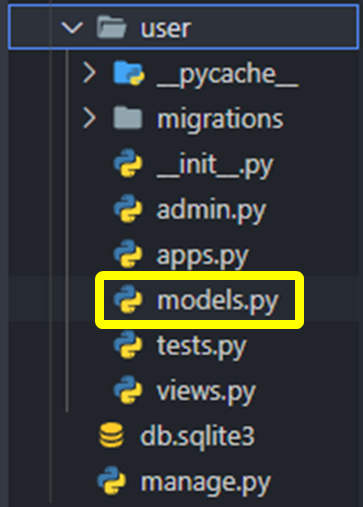Open the manage.py file

205,483
